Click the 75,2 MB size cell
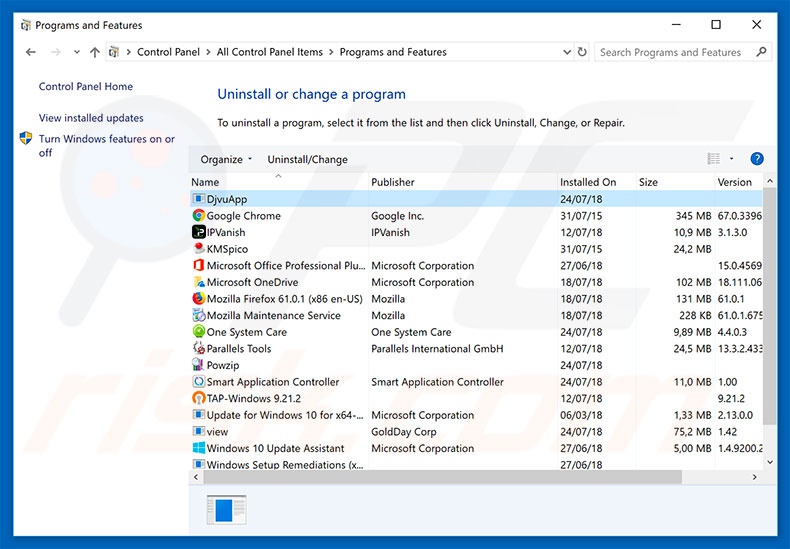Image resolution: width=790 pixels, height=549 pixels. (692, 432)
